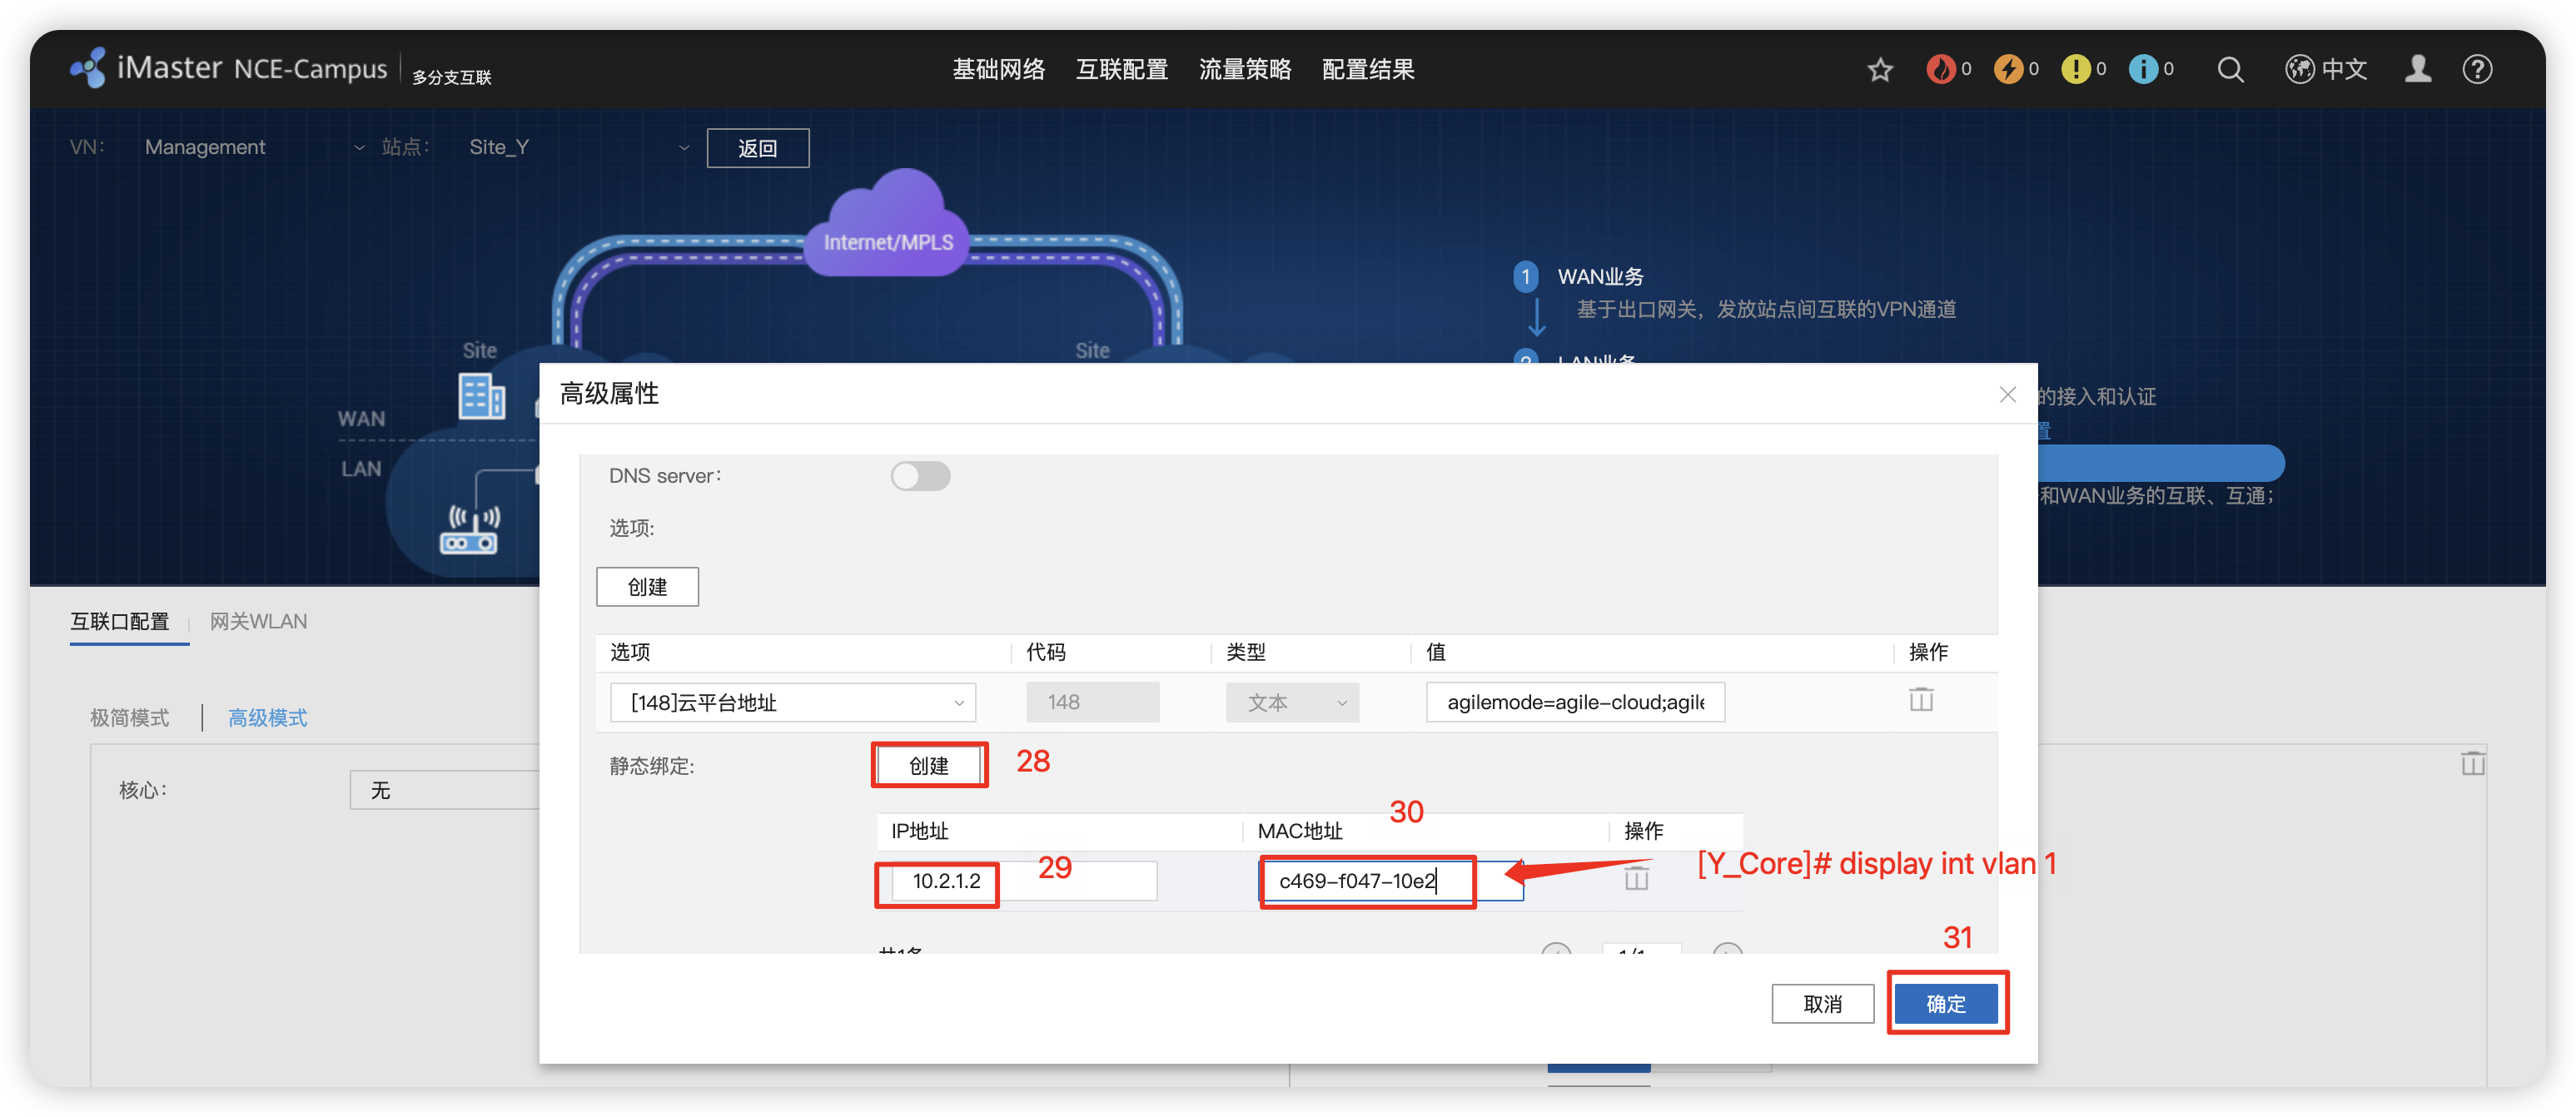This screenshot has height=1117, width=2576.
Task: Expand the [148] cloud platform option dropdown
Action: click(x=792, y=703)
